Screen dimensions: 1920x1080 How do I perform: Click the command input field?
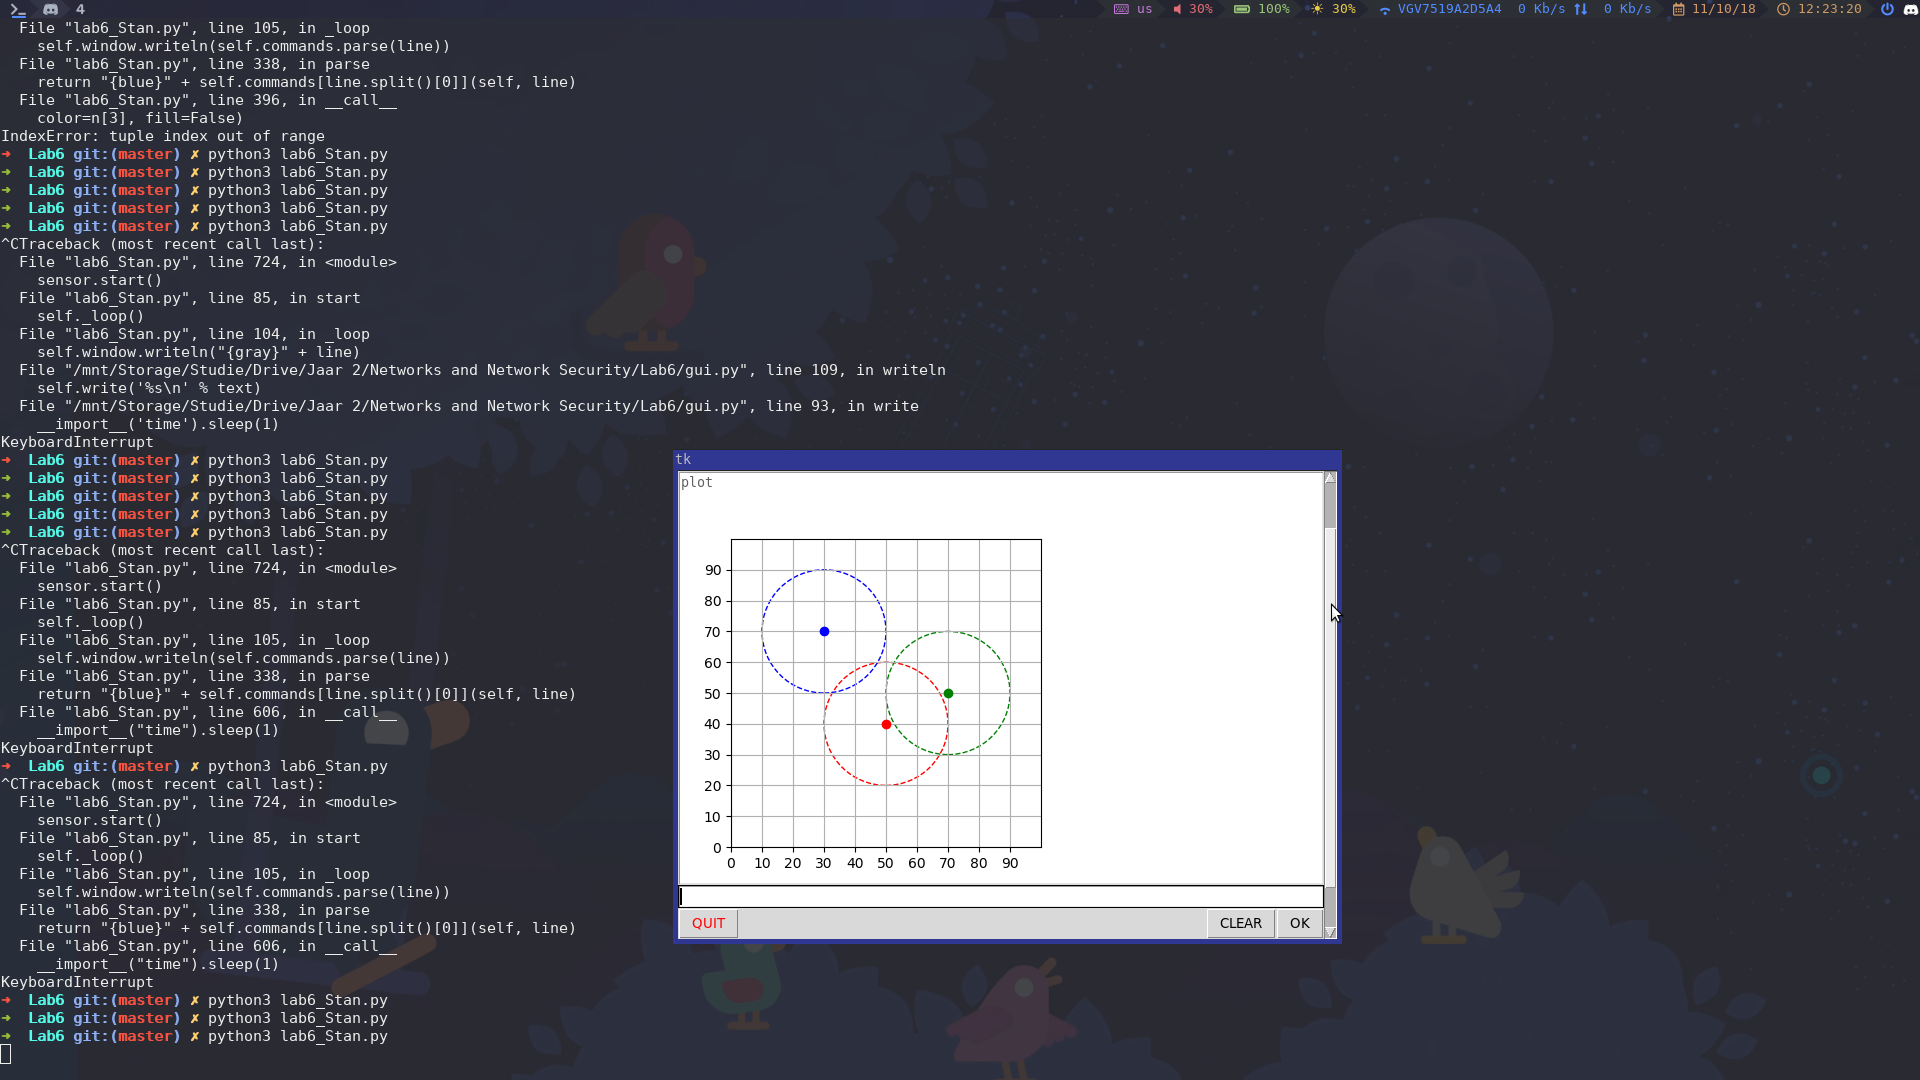(1000, 897)
